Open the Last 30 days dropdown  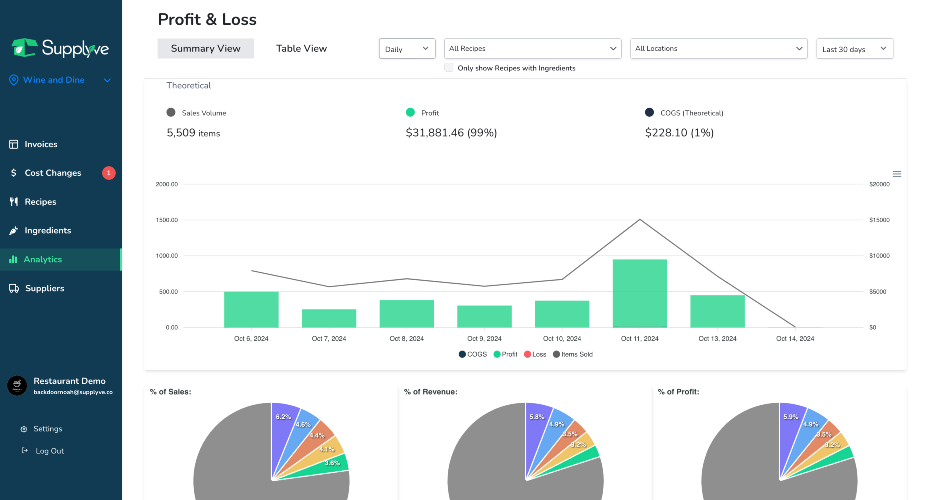[x=854, y=49]
